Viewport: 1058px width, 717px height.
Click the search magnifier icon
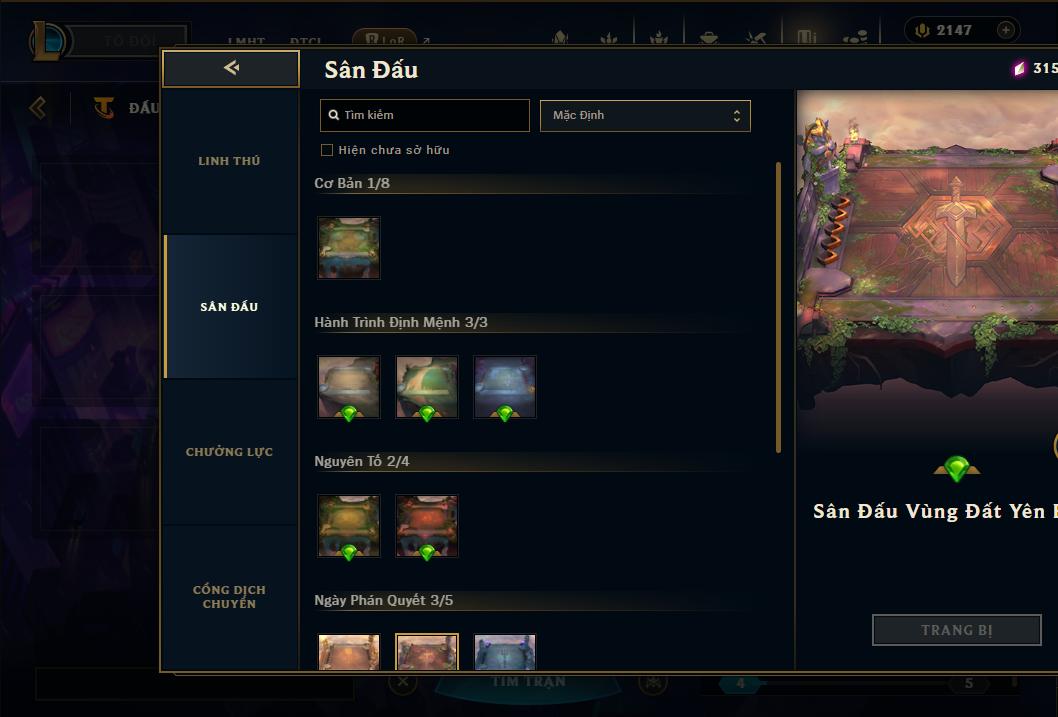pyautogui.click(x=333, y=115)
